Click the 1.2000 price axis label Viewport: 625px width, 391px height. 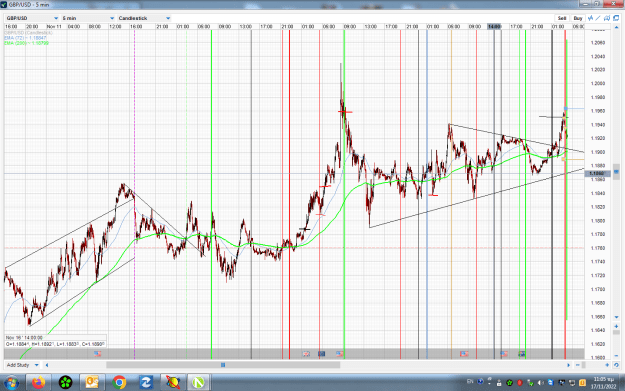coord(597,83)
